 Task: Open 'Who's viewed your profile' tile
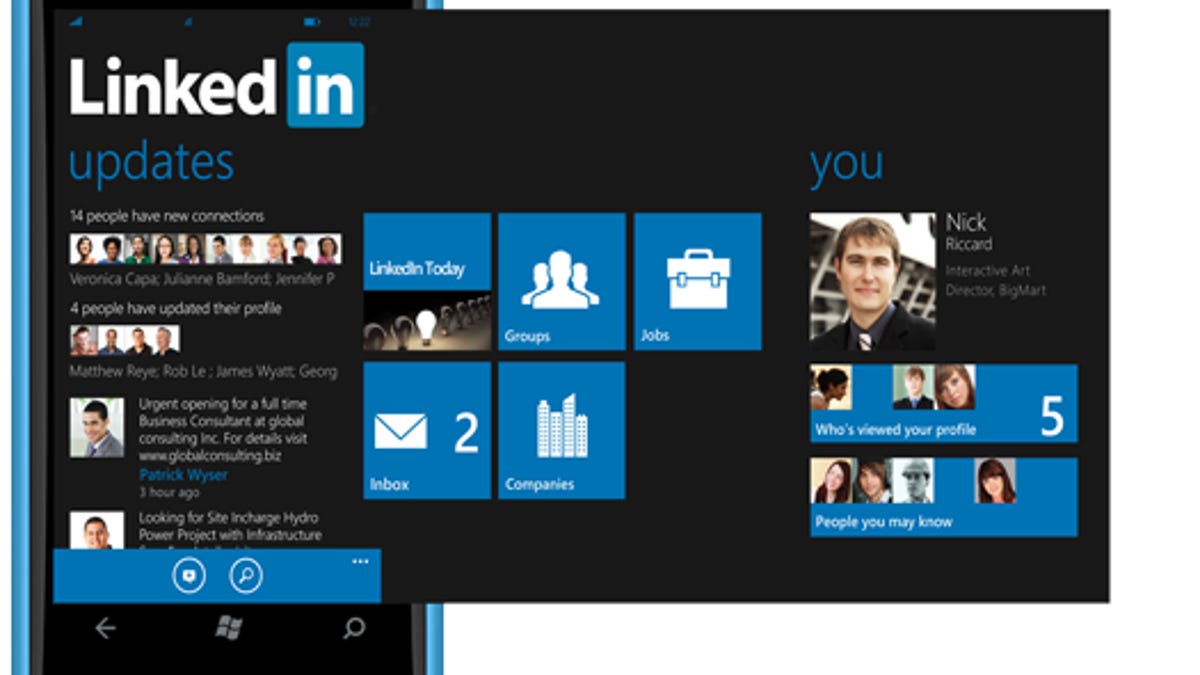point(943,404)
